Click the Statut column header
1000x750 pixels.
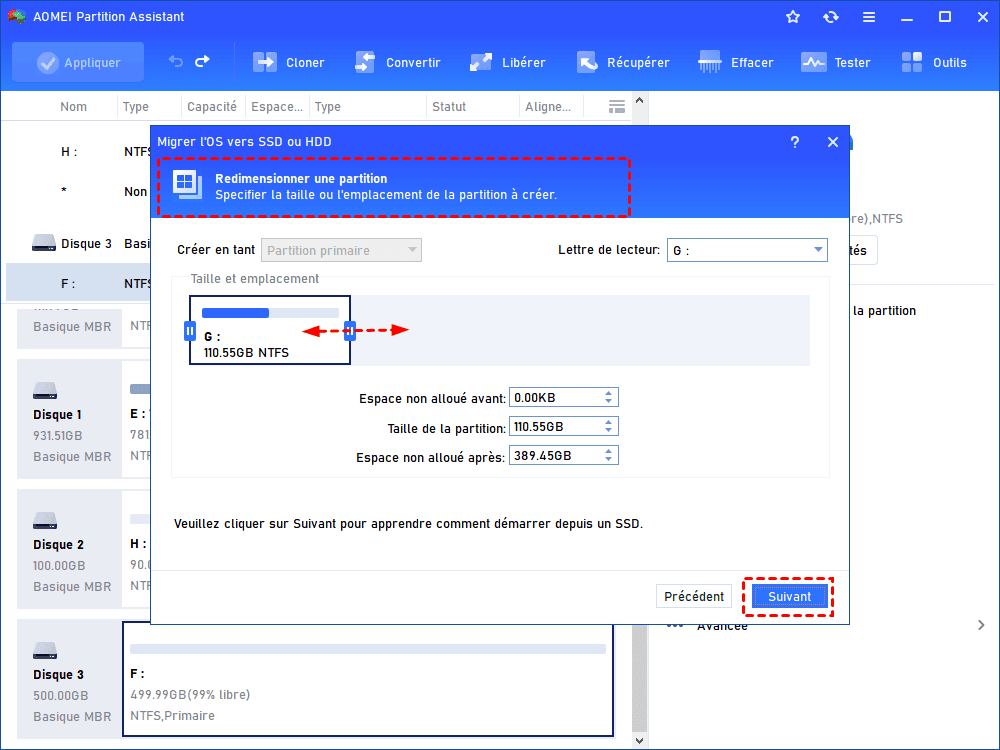pyautogui.click(x=449, y=107)
